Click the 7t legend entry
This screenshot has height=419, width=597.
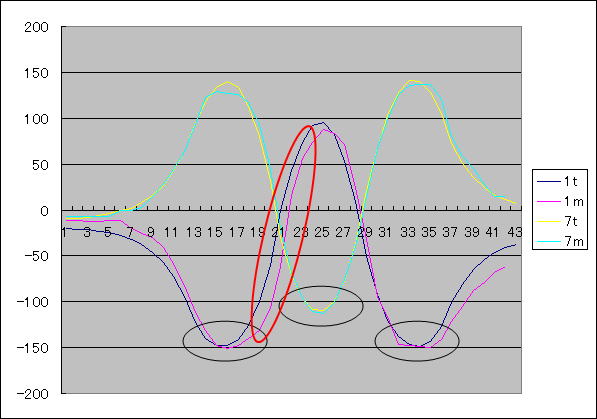point(560,221)
